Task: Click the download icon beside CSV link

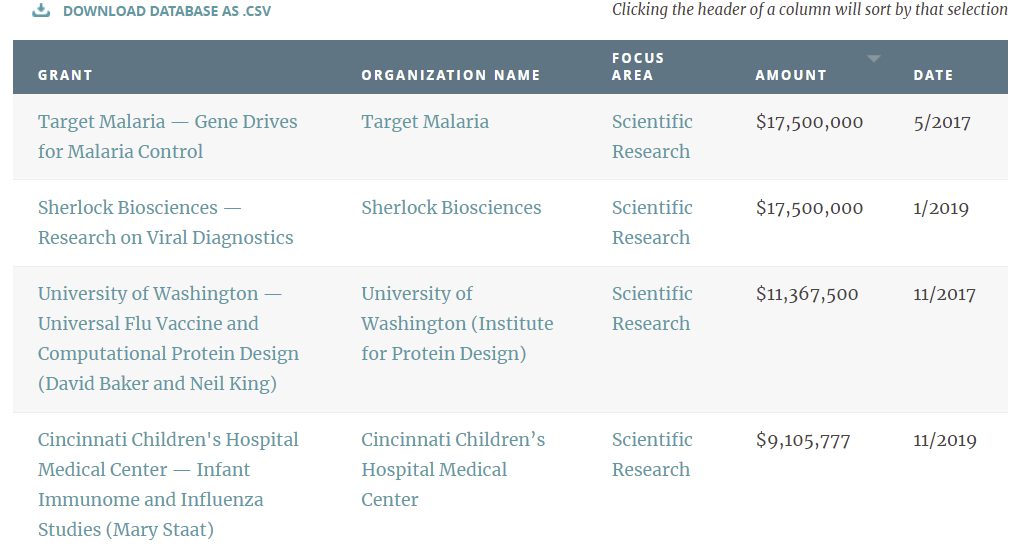Action: (x=41, y=11)
